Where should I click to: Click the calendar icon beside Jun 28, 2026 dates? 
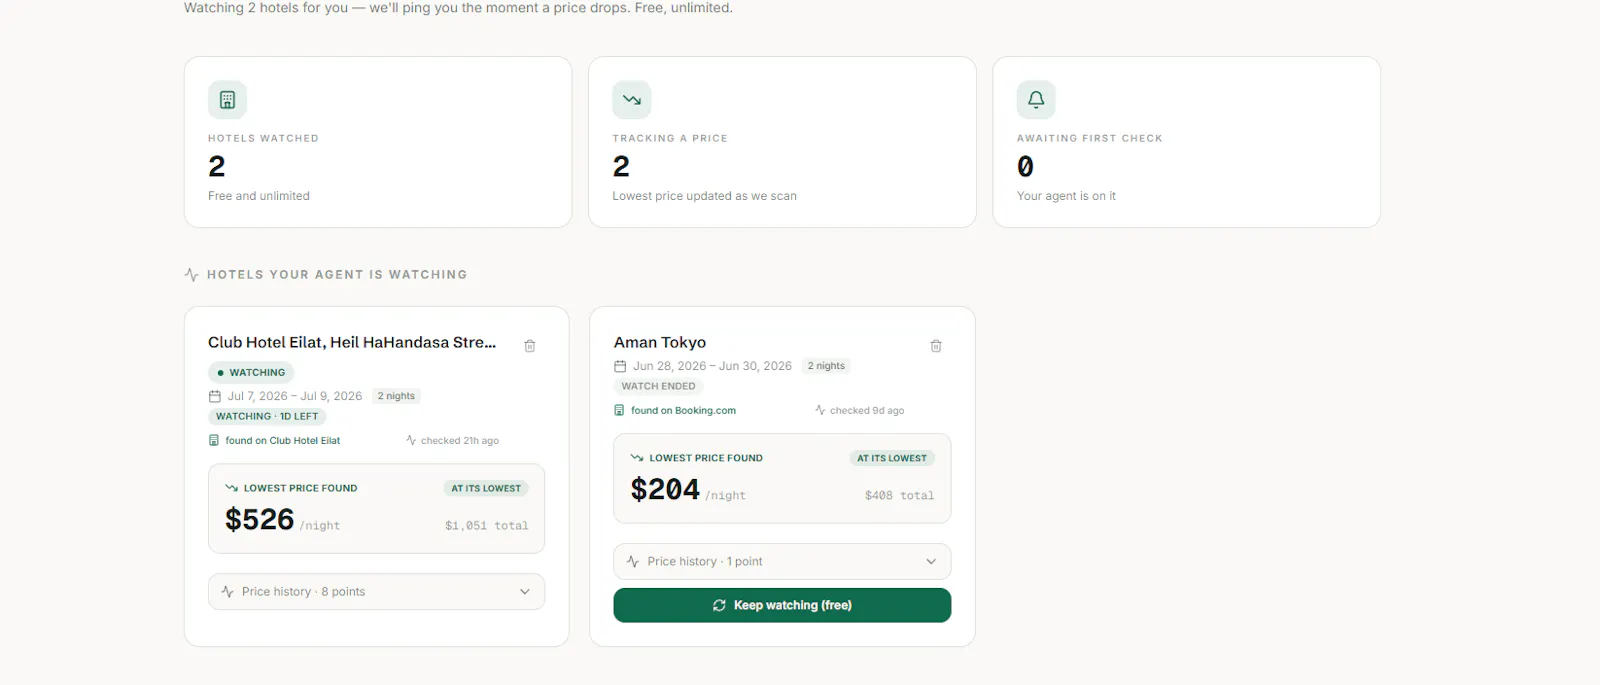coord(620,366)
